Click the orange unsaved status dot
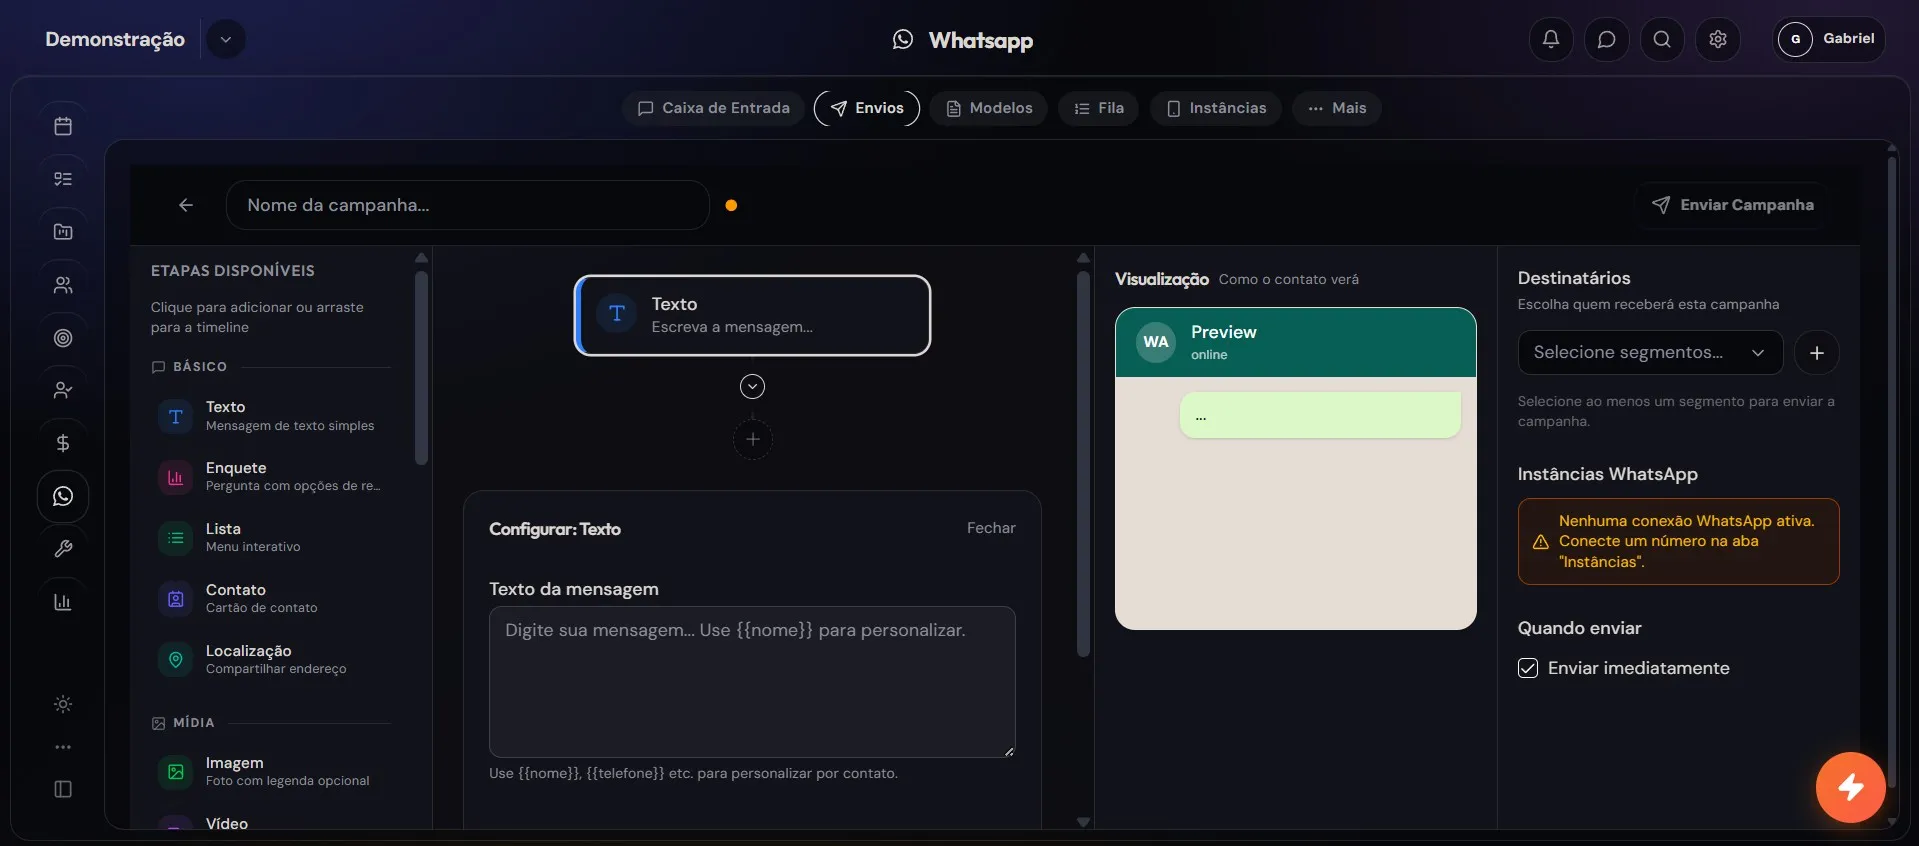Viewport: 1919px width, 846px height. tap(731, 205)
